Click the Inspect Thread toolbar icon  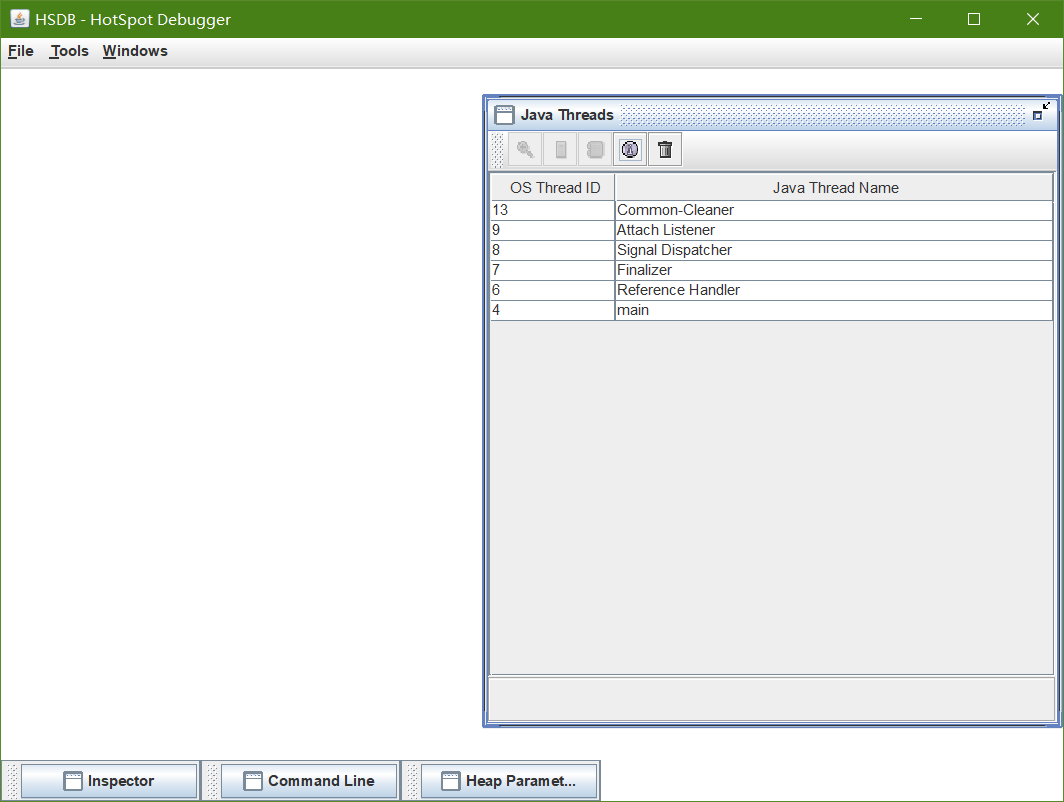click(x=525, y=149)
